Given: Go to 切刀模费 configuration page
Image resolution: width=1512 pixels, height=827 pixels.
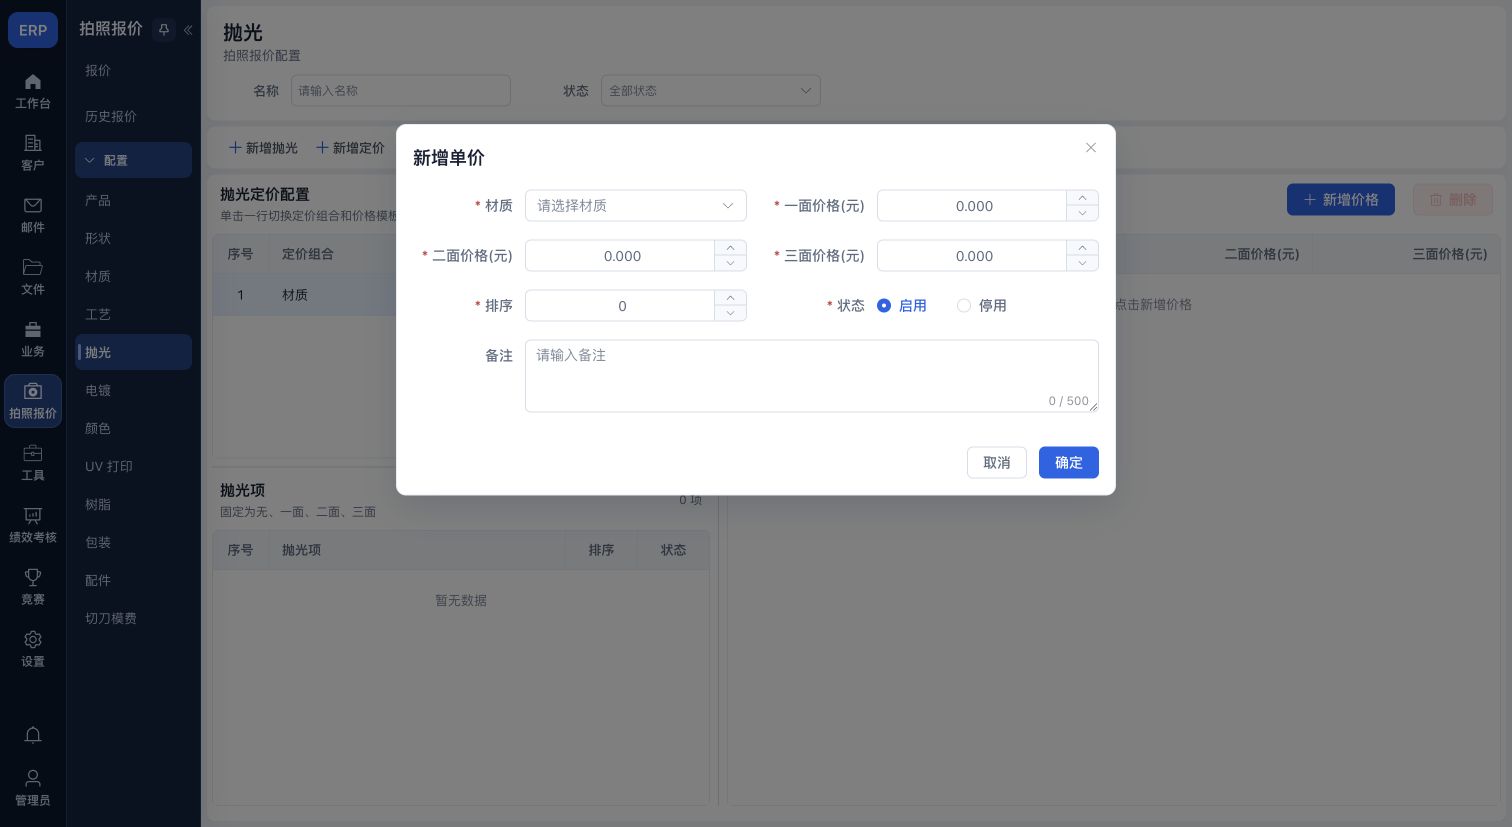Looking at the screenshot, I should (x=111, y=618).
